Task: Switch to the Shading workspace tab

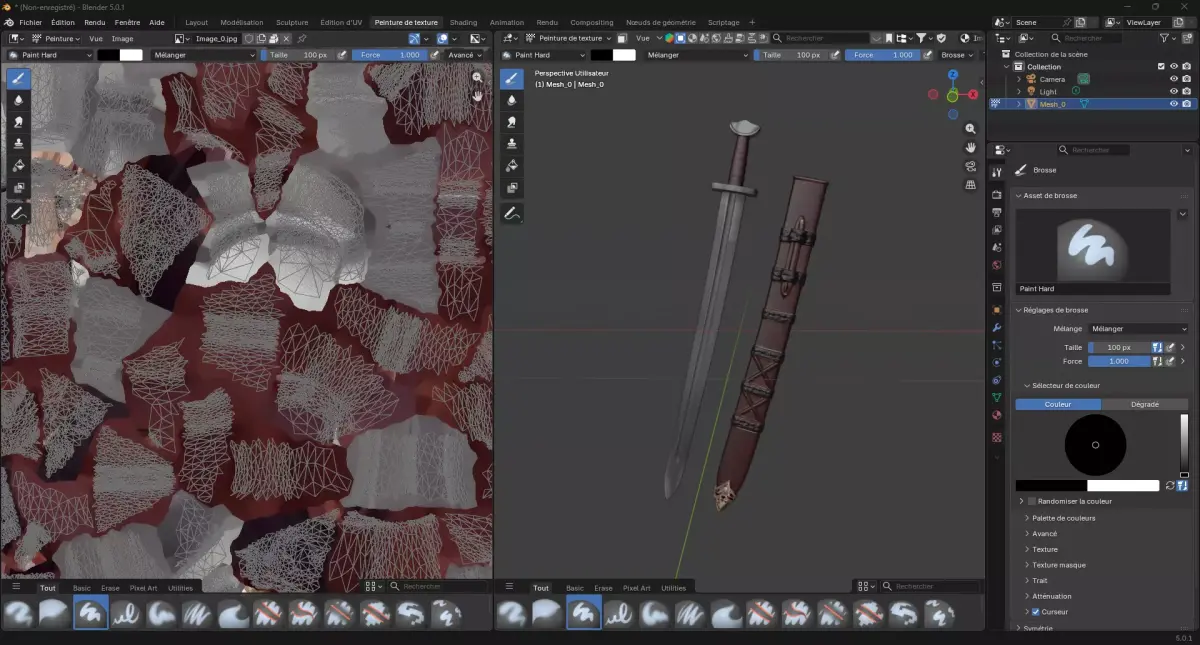Action: point(463,22)
